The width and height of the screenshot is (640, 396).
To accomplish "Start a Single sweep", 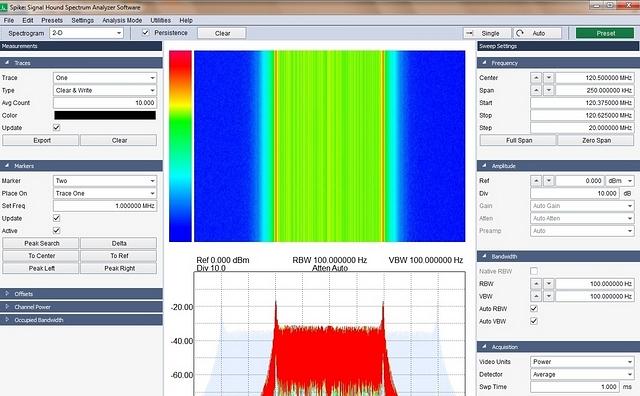I will tap(487, 33).
